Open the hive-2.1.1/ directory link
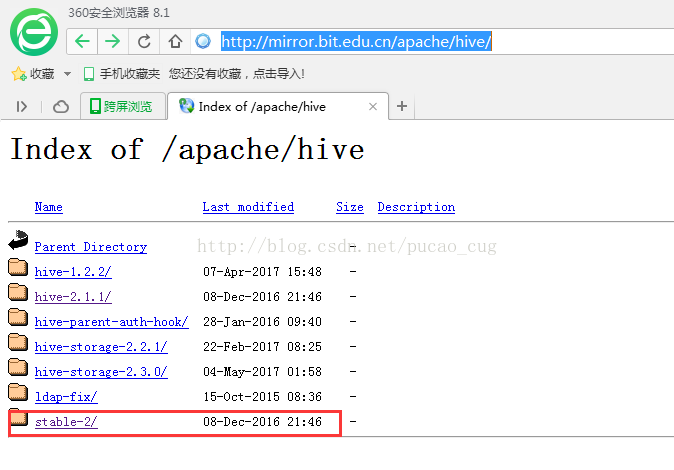The height and width of the screenshot is (470, 674). [73, 297]
